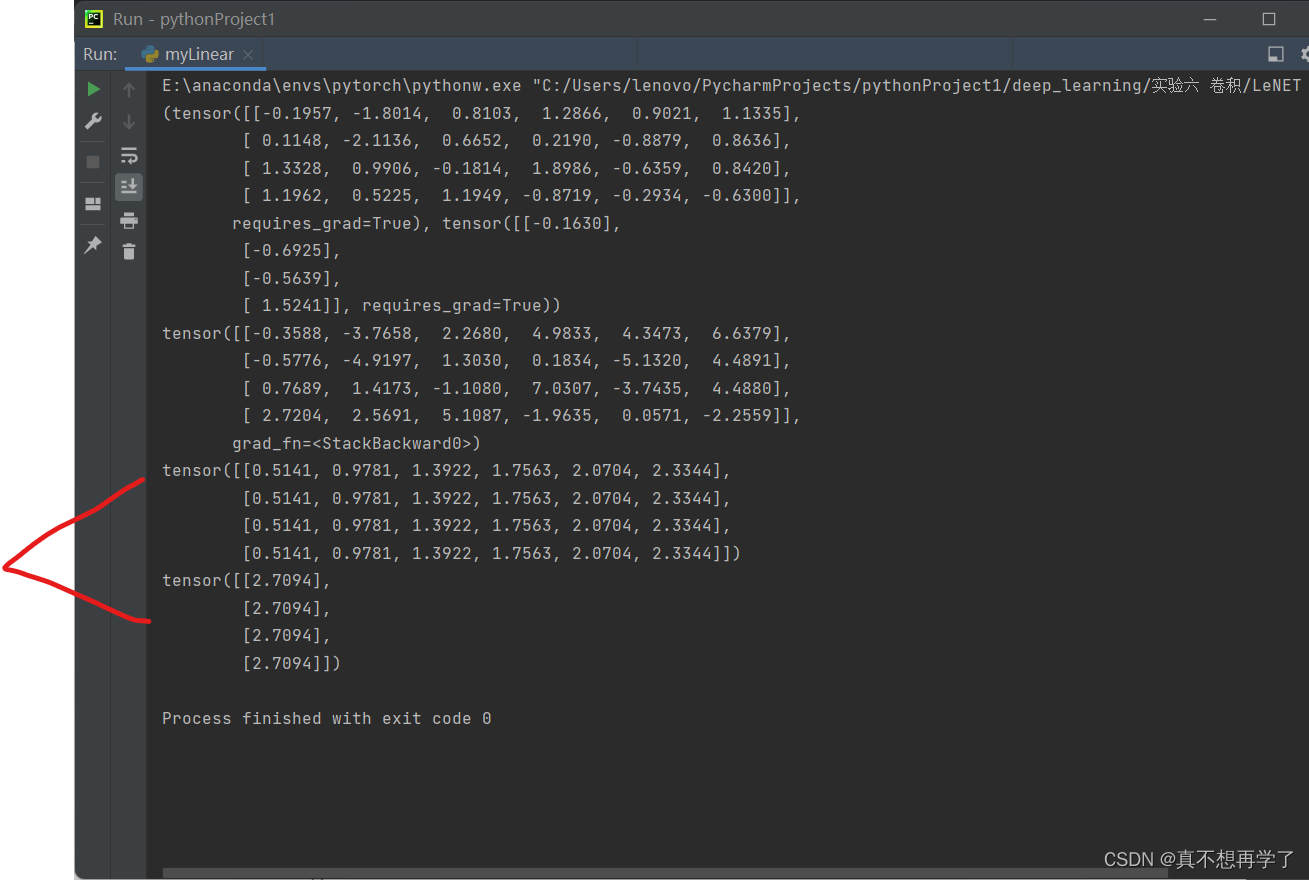The width and height of the screenshot is (1309, 880).
Task: Click 'Process finished with exit code 0'
Action: click(x=327, y=718)
